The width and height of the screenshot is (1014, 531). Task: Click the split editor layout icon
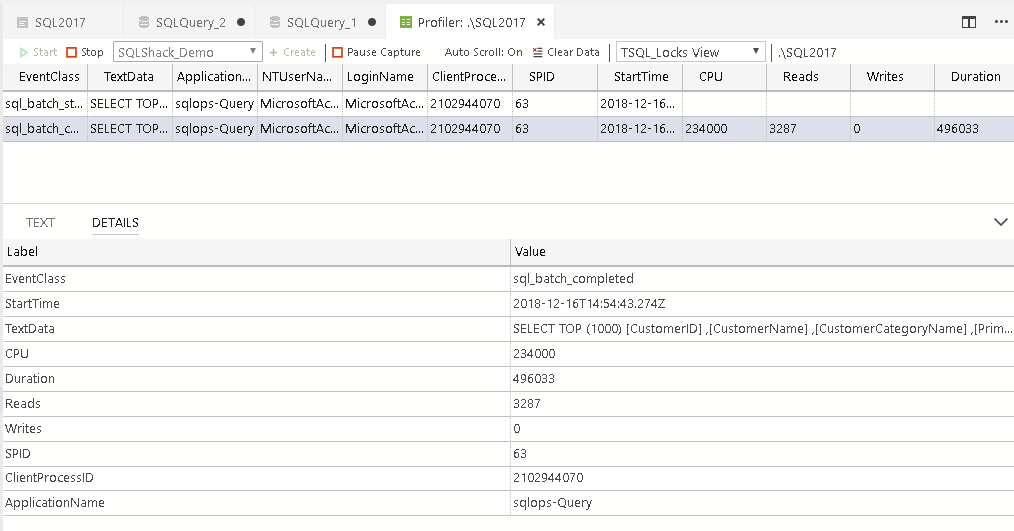click(969, 22)
